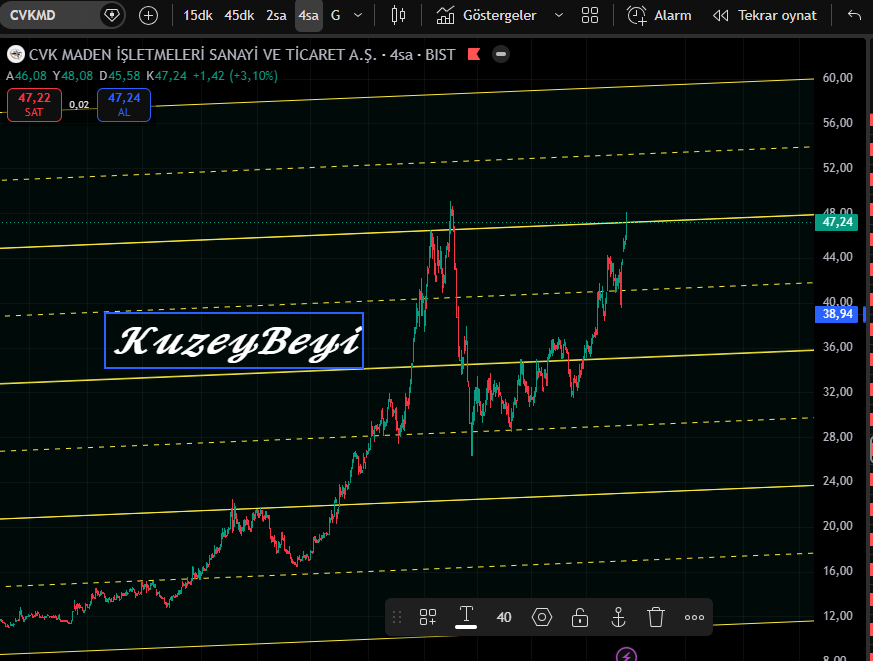Screen dimensions: 873x661
Task: Open drawing templates icon in floating toolbar
Action: (x=428, y=617)
